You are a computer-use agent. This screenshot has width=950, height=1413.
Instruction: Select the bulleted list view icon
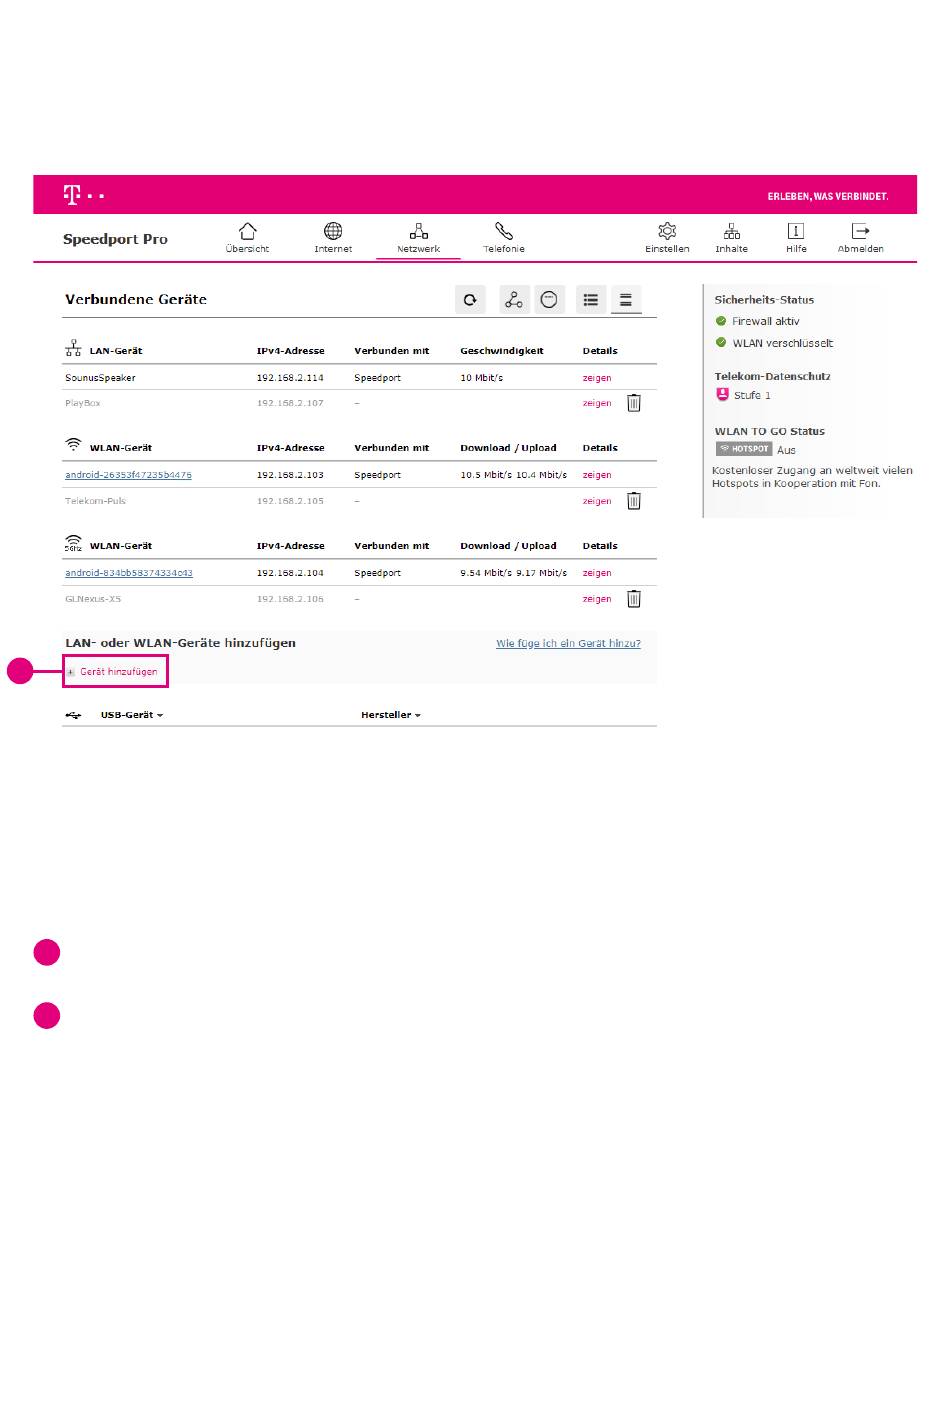click(591, 300)
